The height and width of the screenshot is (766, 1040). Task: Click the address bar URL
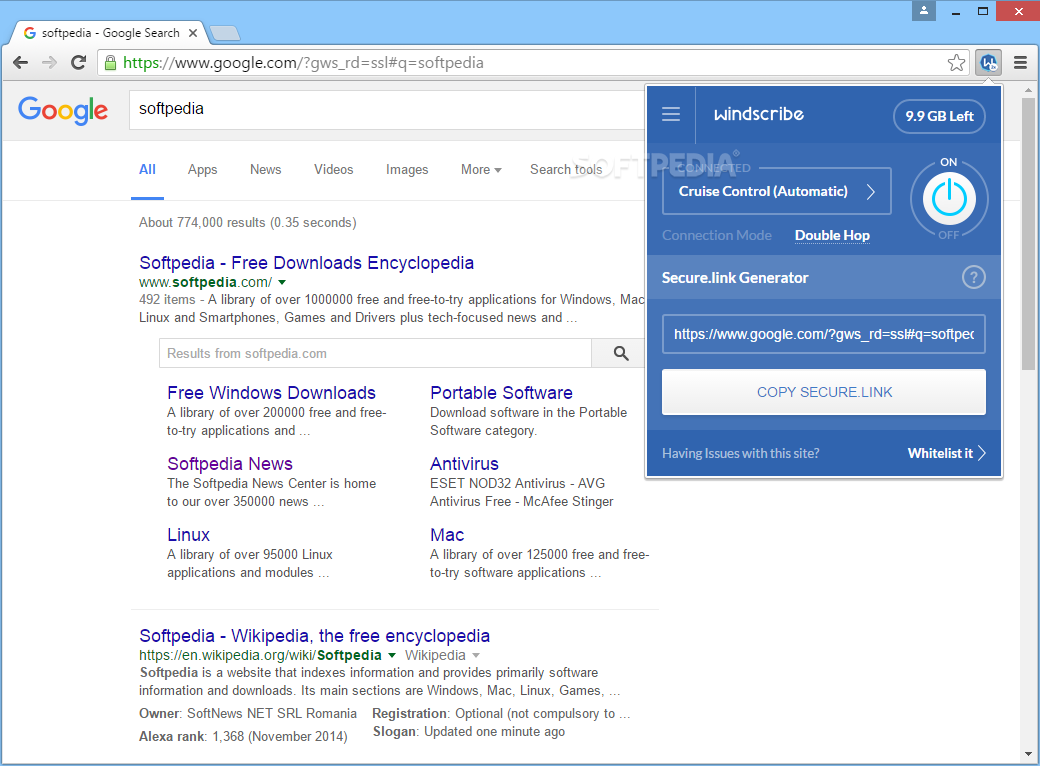[303, 63]
